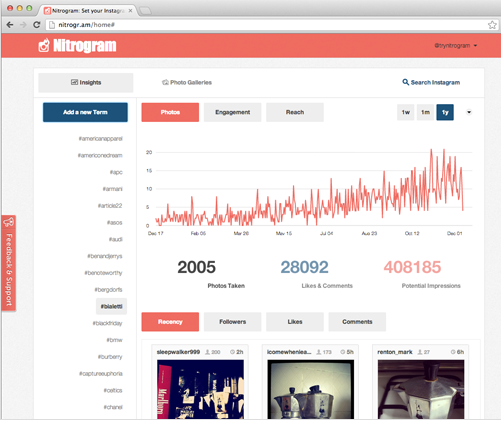Select the Photos metric tab
The image size is (501, 421).
point(170,112)
